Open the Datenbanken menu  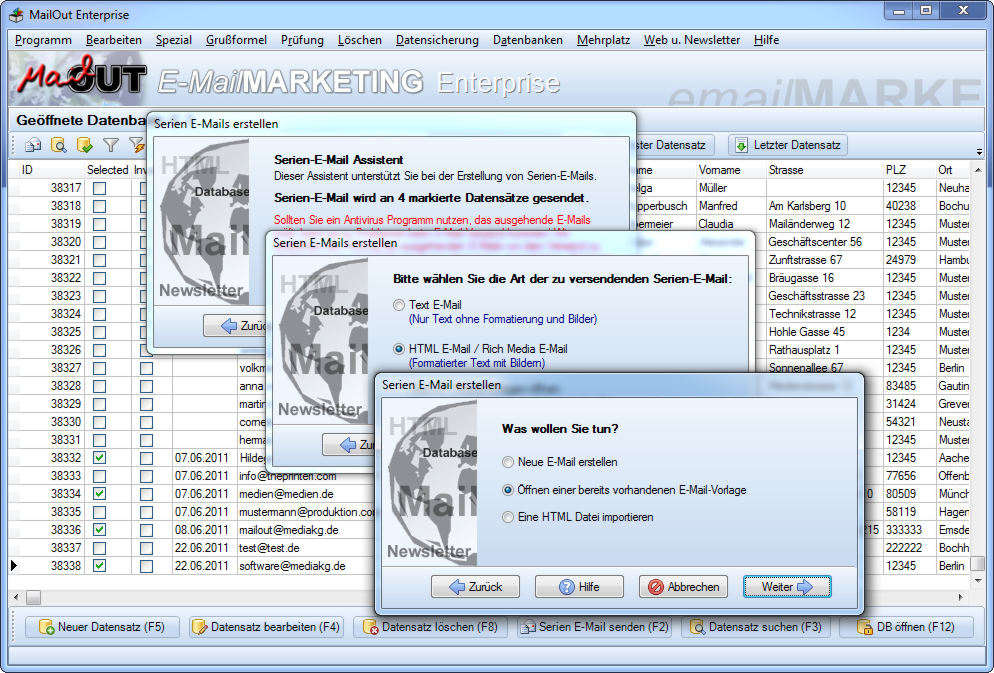click(528, 40)
